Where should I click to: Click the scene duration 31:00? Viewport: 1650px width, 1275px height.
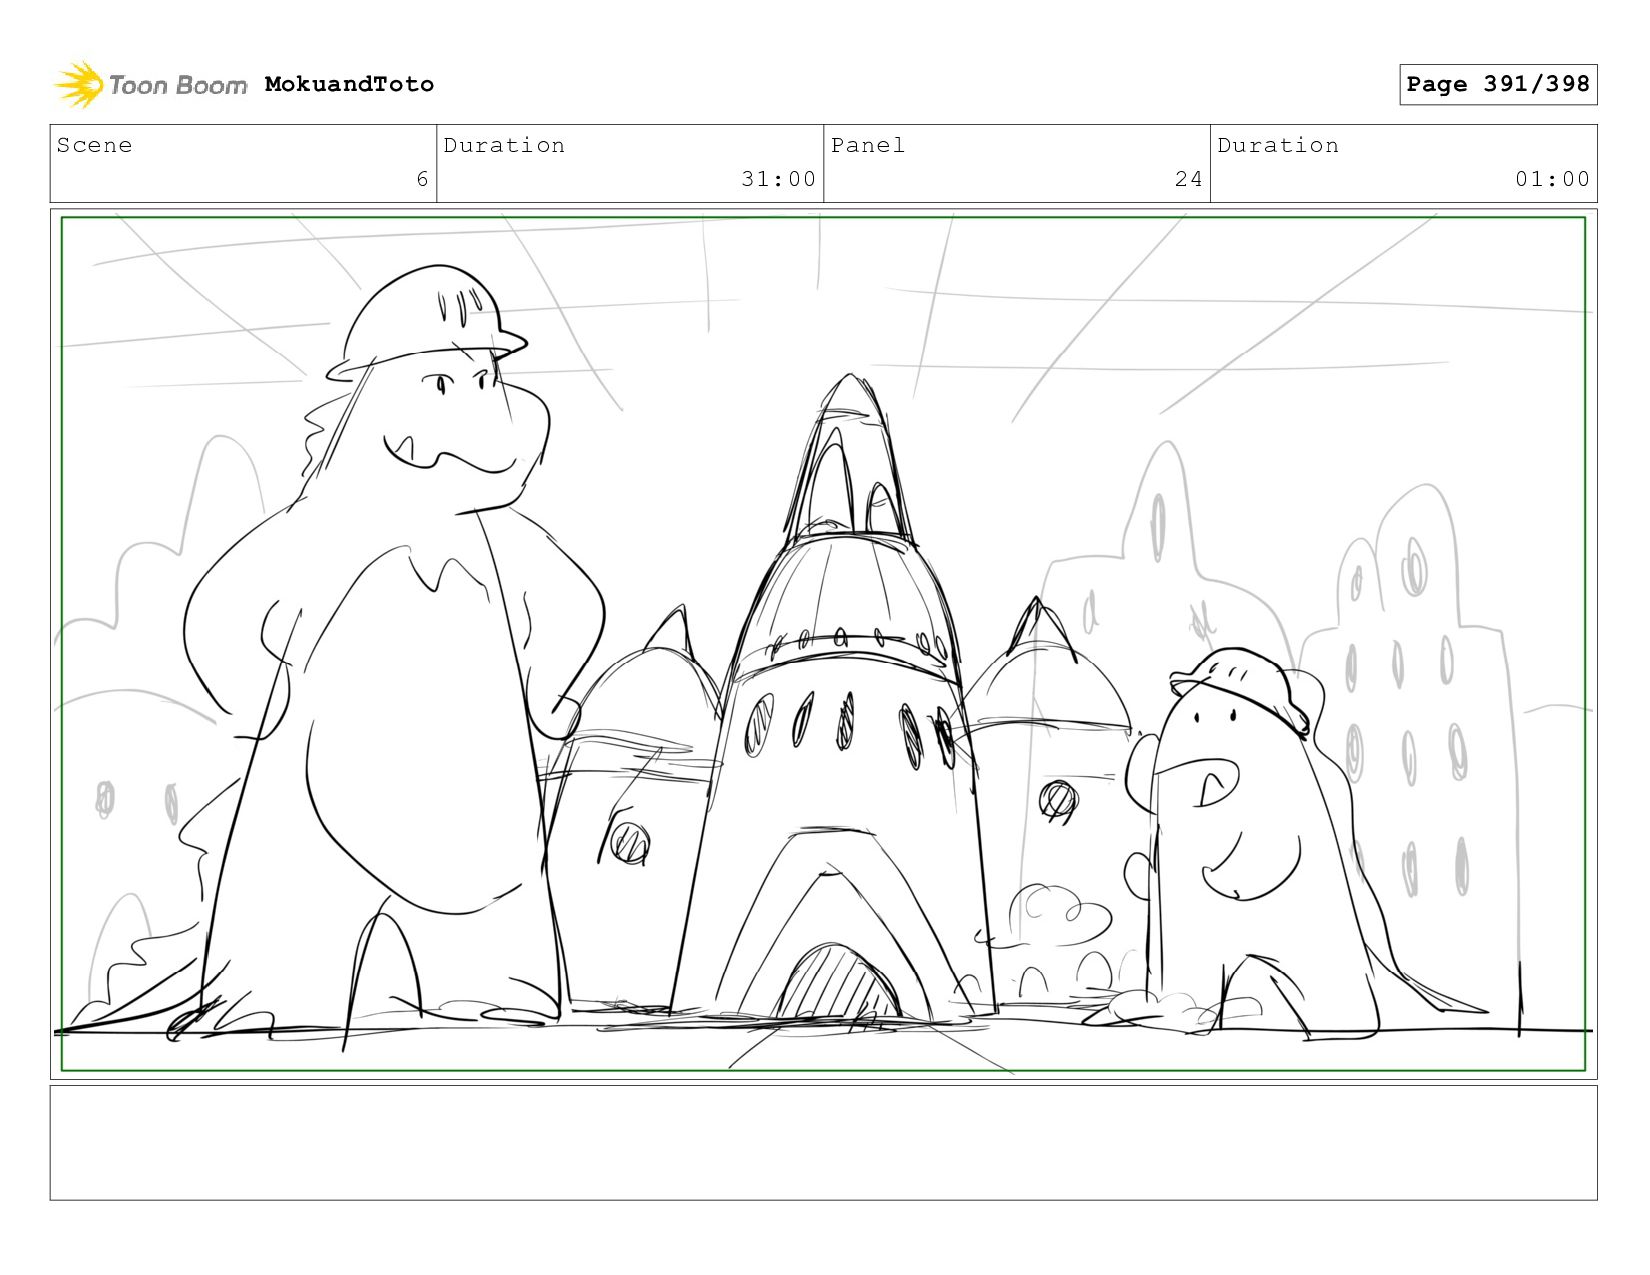click(x=778, y=179)
